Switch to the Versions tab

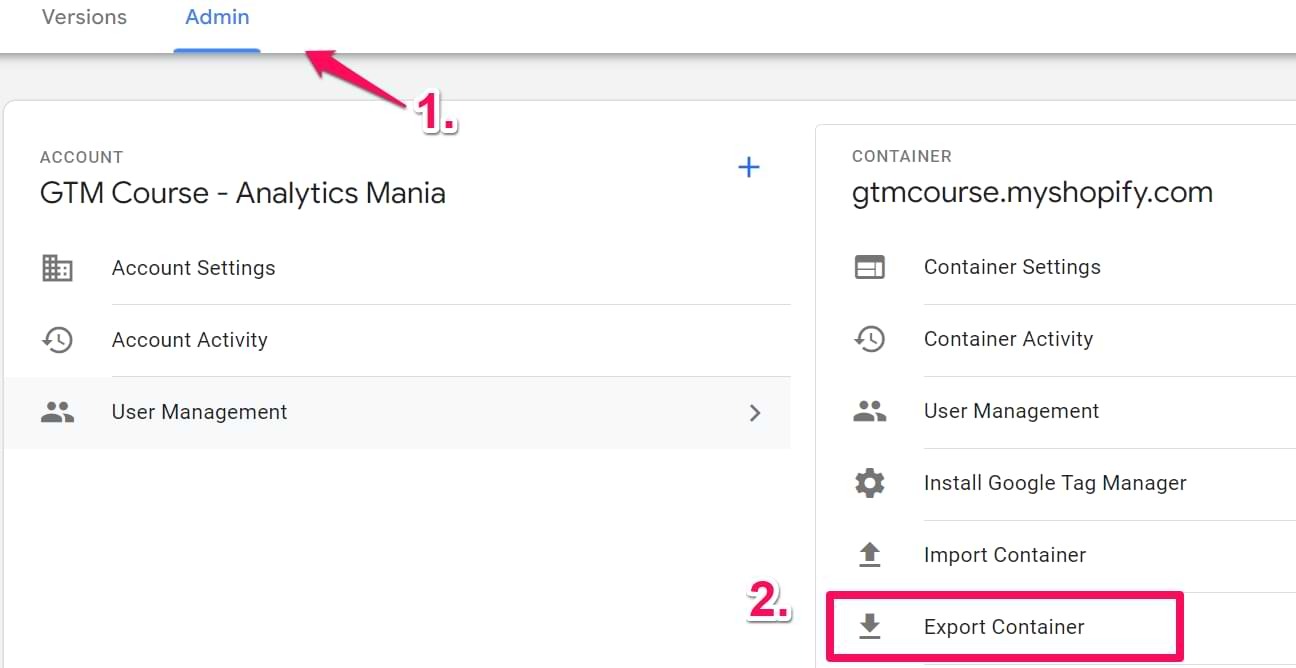click(x=84, y=17)
